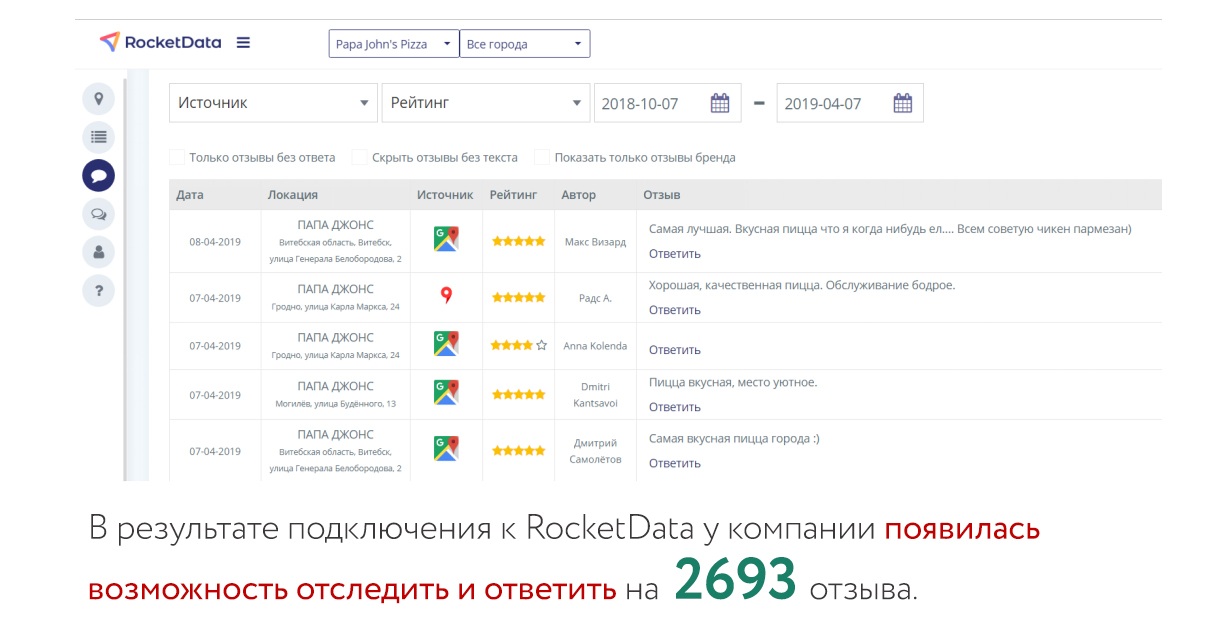The image size is (1210, 630).
Task: Sort by the 'Дата' column header
Action: click(x=190, y=195)
